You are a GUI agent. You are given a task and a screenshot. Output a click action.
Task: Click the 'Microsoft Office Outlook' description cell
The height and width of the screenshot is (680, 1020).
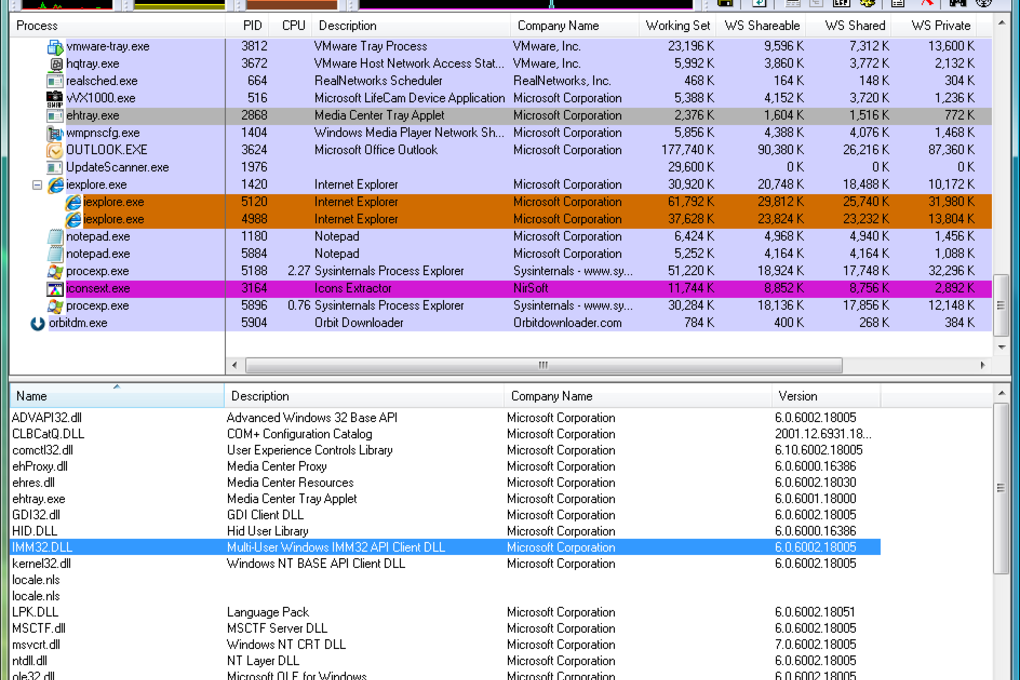point(376,150)
